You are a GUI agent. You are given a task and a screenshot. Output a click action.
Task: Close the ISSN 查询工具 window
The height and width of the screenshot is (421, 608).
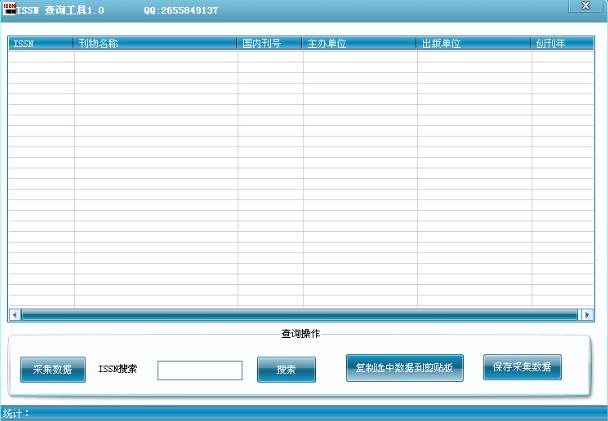point(586,5)
